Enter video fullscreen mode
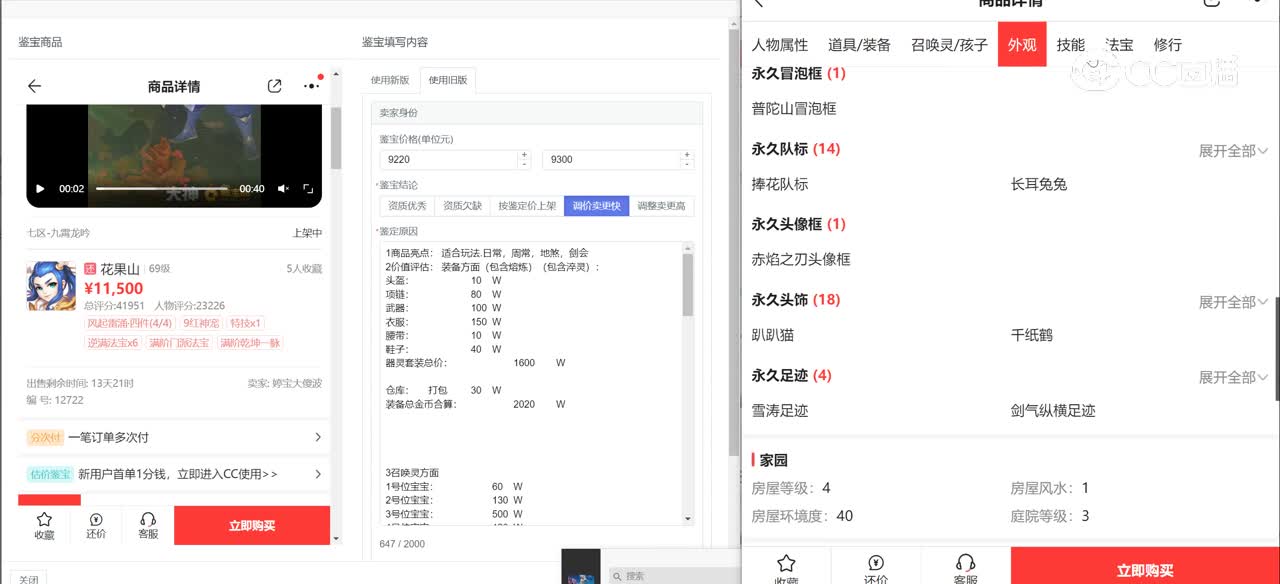Viewport: 1280px width, 584px height. [x=308, y=189]
